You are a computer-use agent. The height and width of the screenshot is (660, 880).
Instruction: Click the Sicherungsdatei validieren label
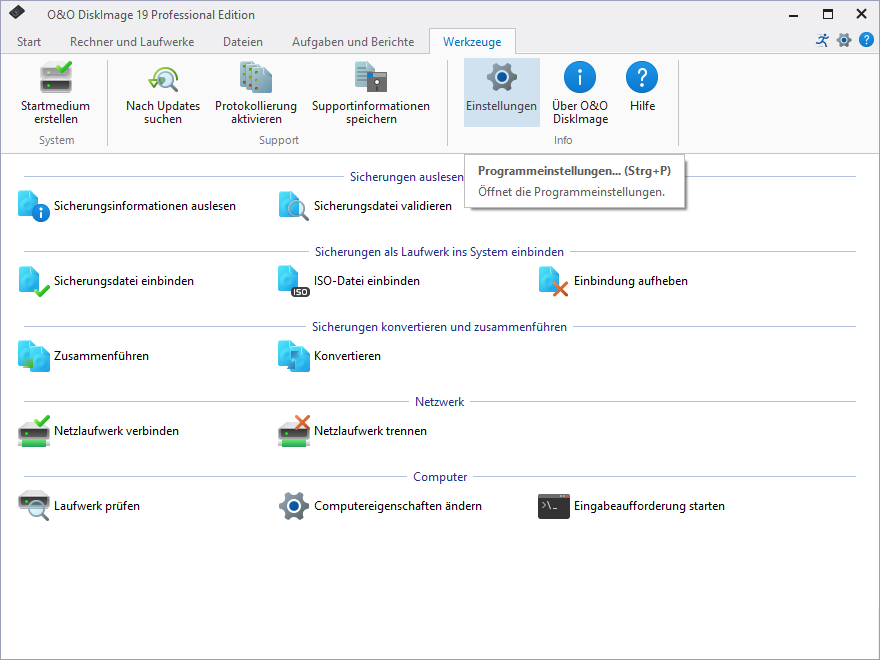click(x=383, y=206)
